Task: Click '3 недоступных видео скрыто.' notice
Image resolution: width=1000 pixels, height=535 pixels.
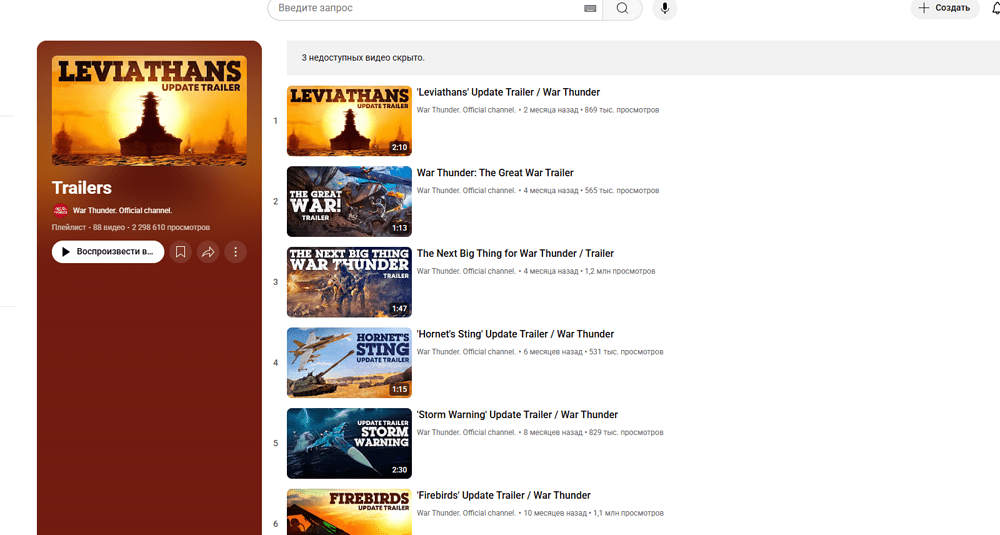Action: pos(363,58)
